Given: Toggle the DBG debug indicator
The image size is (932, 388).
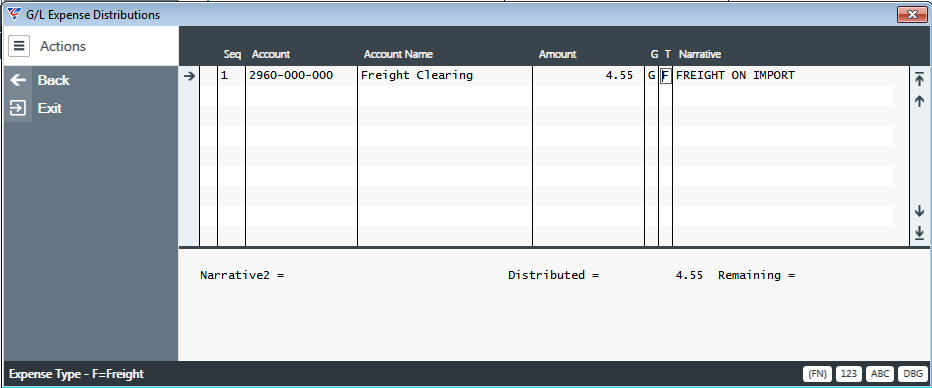Looking at the screenshot, I should (x=912, y=374).
